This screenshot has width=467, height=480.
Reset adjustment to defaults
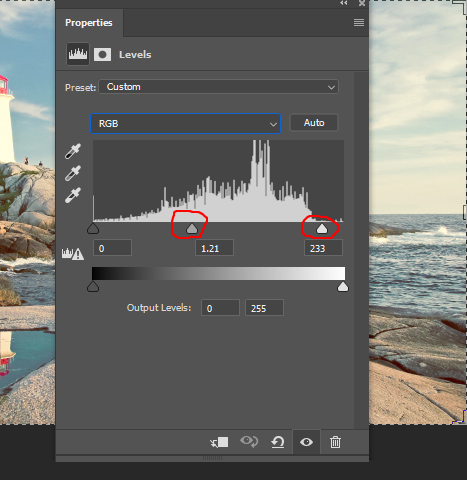coord(278,442)
